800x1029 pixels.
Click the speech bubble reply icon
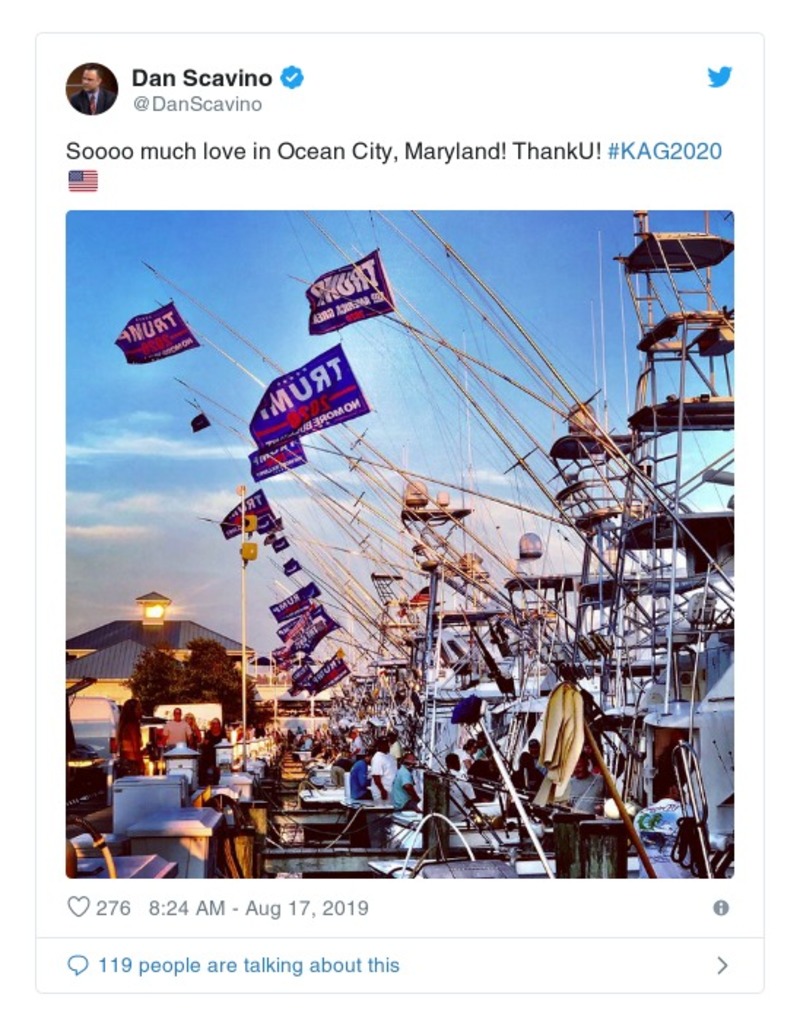(77, 965)
